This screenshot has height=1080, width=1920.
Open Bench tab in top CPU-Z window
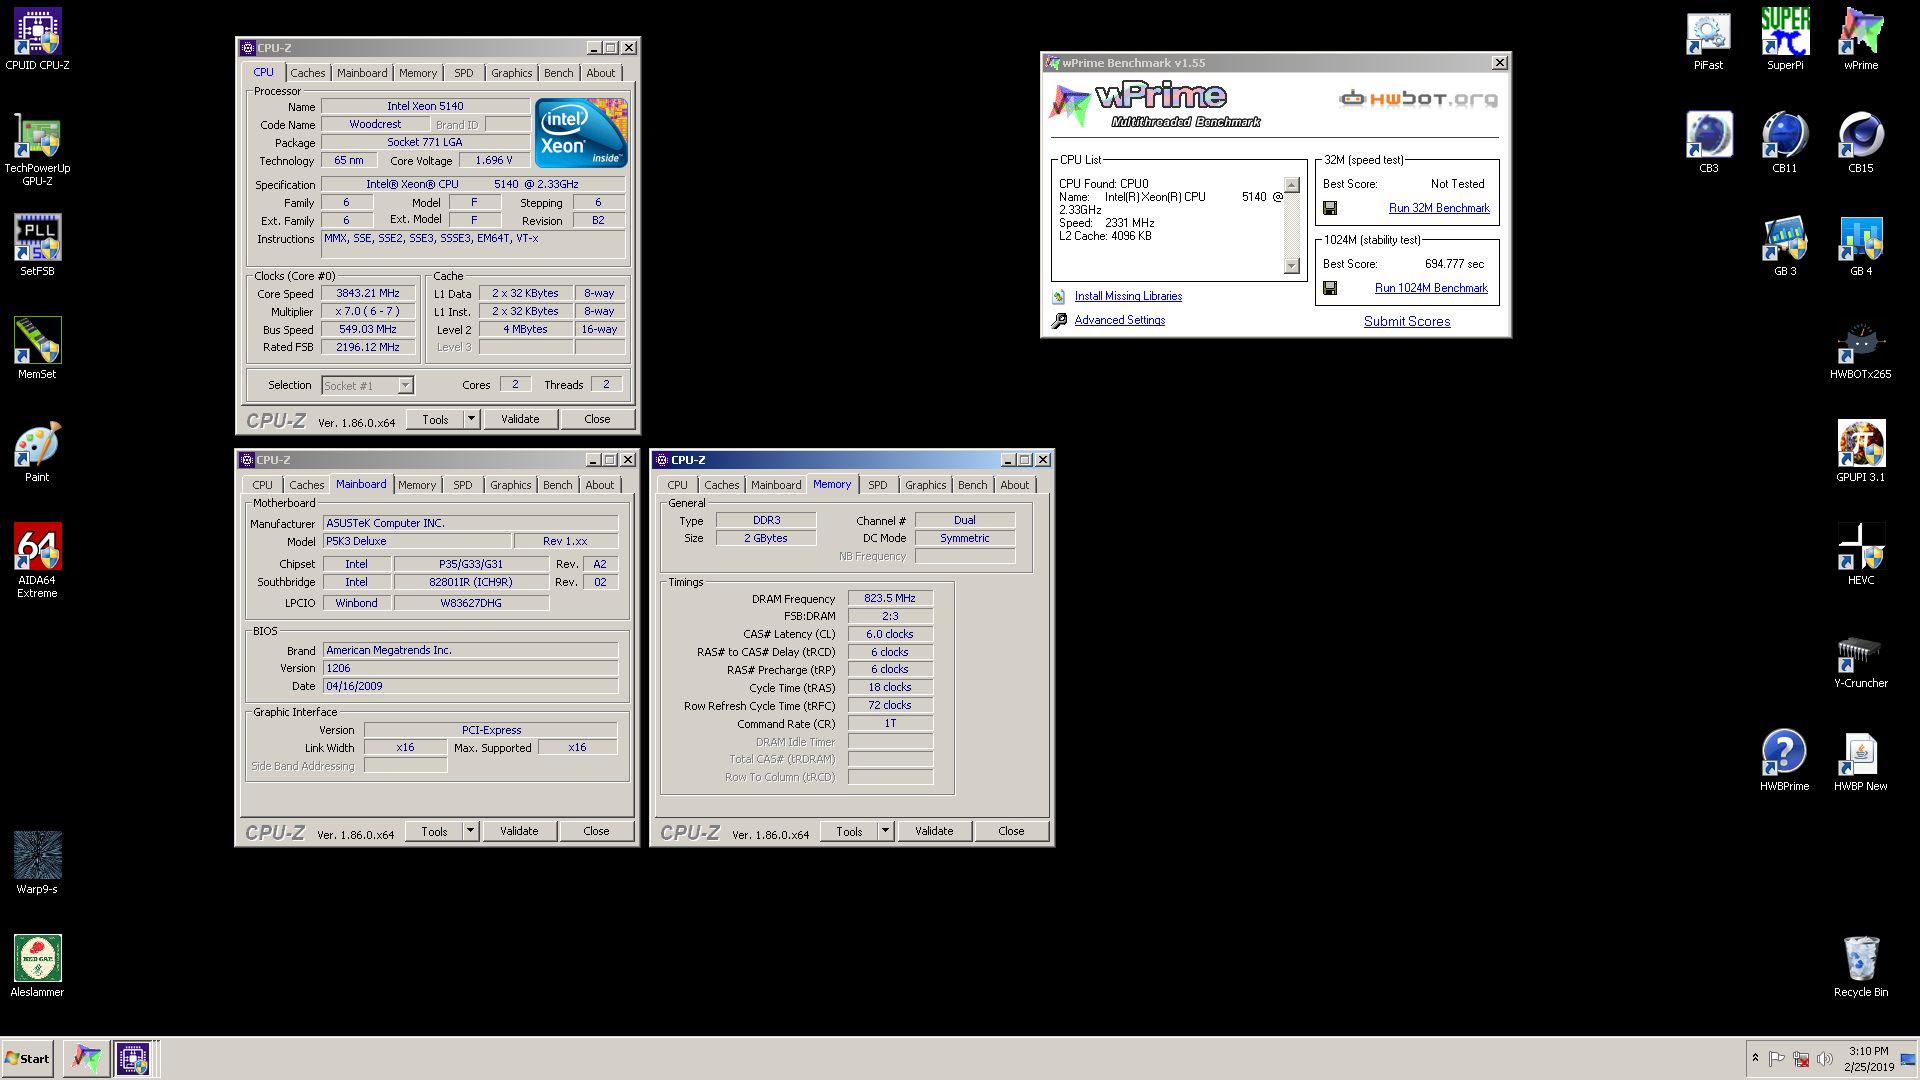[559, 73]
